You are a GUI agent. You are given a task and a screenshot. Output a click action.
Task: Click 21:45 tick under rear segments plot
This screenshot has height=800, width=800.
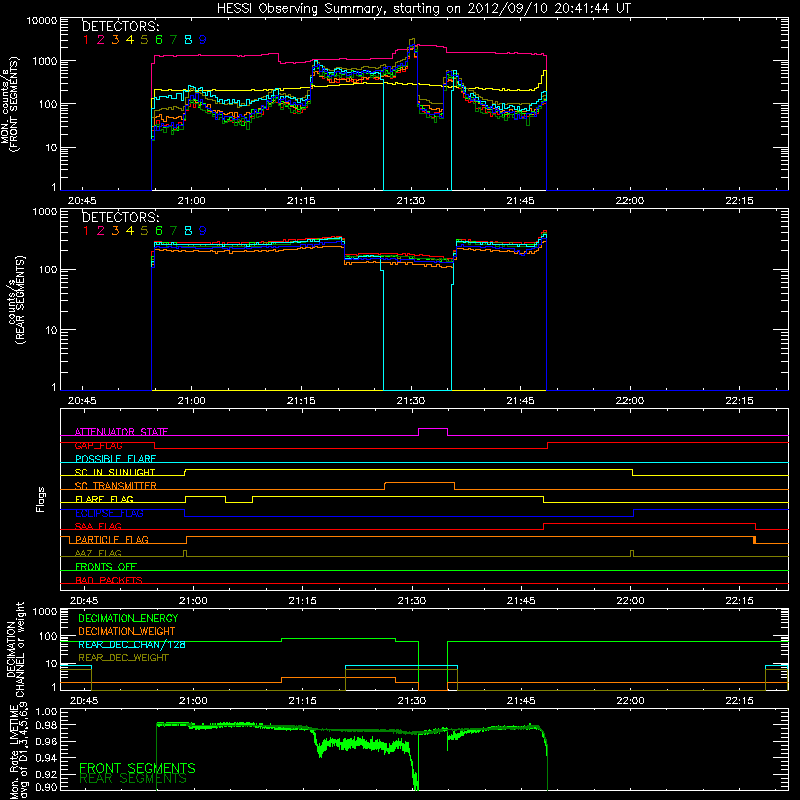[520, 401]
